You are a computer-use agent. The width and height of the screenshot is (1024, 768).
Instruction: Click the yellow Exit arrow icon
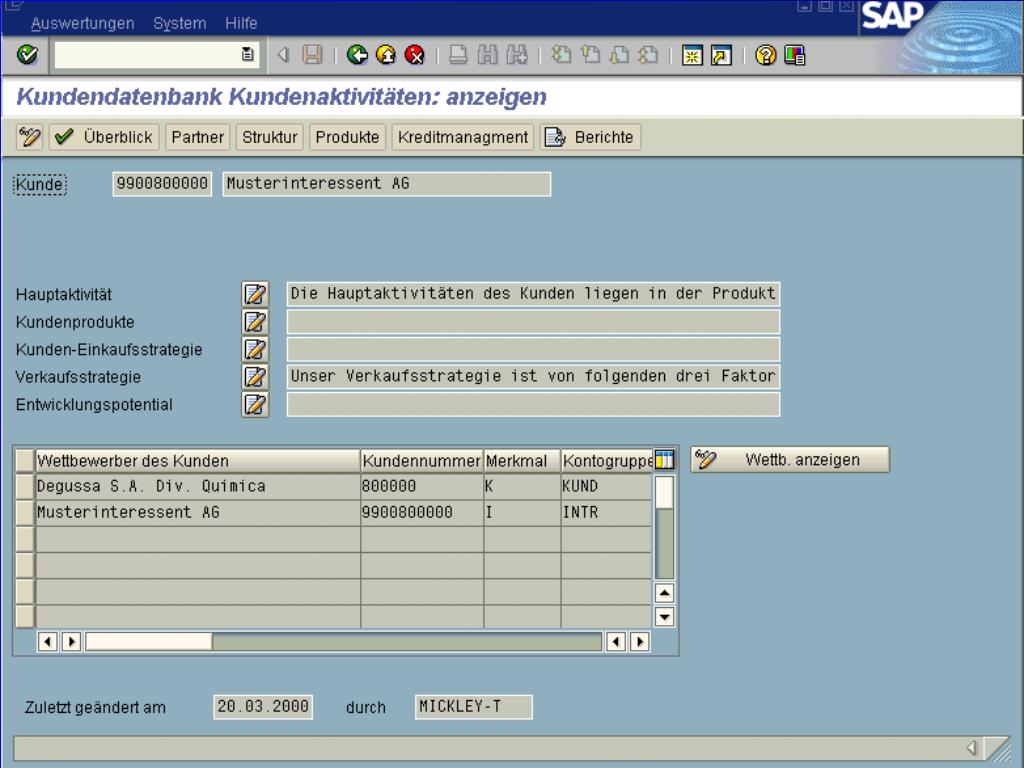point(386,55)
